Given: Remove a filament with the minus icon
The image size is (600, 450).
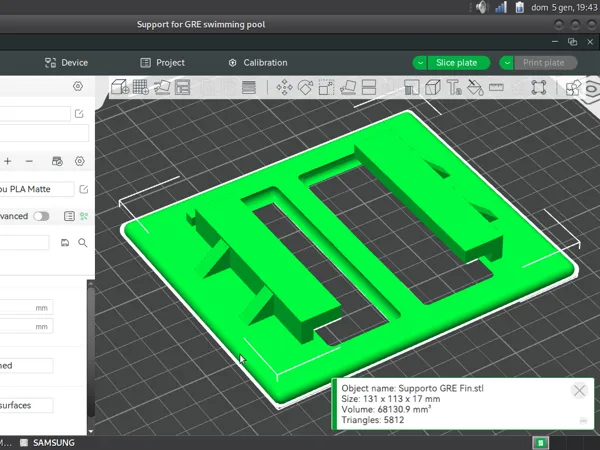Looking at the screenshot, I should 29,161.
